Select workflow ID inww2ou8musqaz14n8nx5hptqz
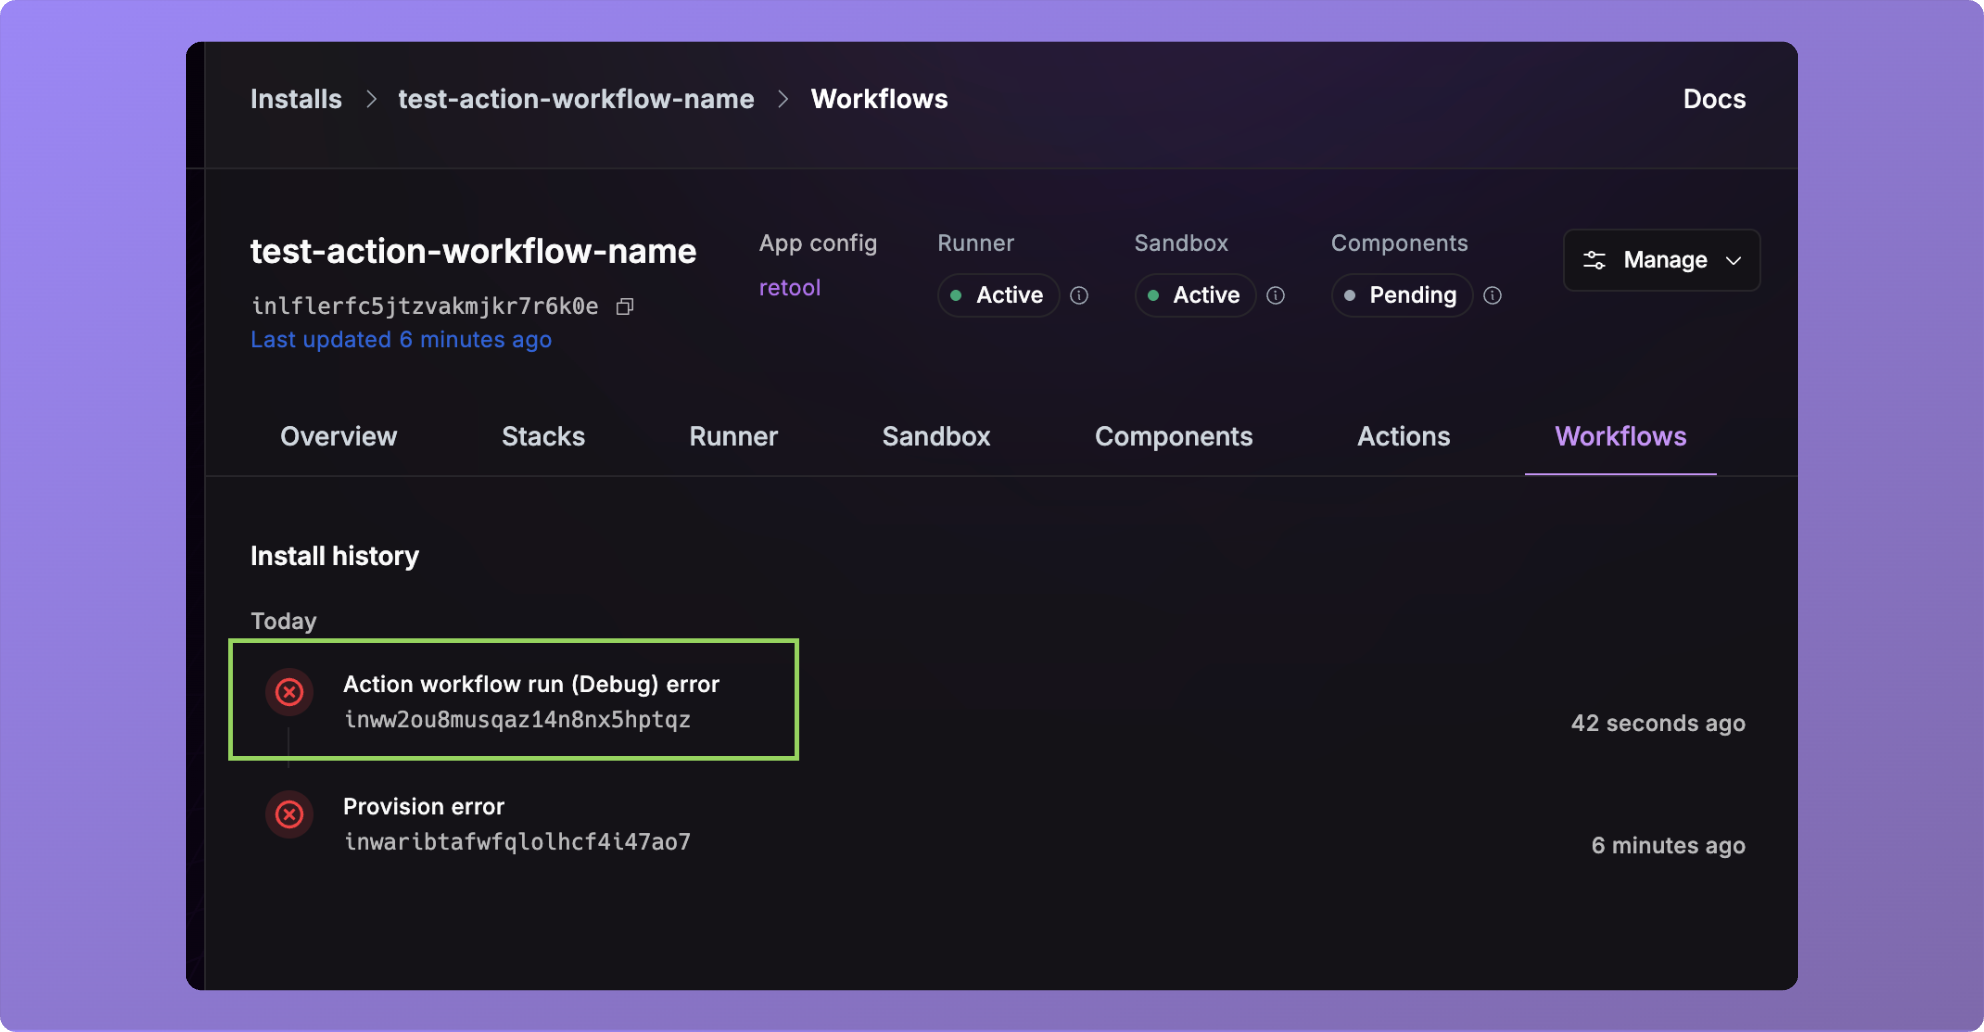The height and width of the screenshot is (1032, 1984). click(x=517, y=720)
